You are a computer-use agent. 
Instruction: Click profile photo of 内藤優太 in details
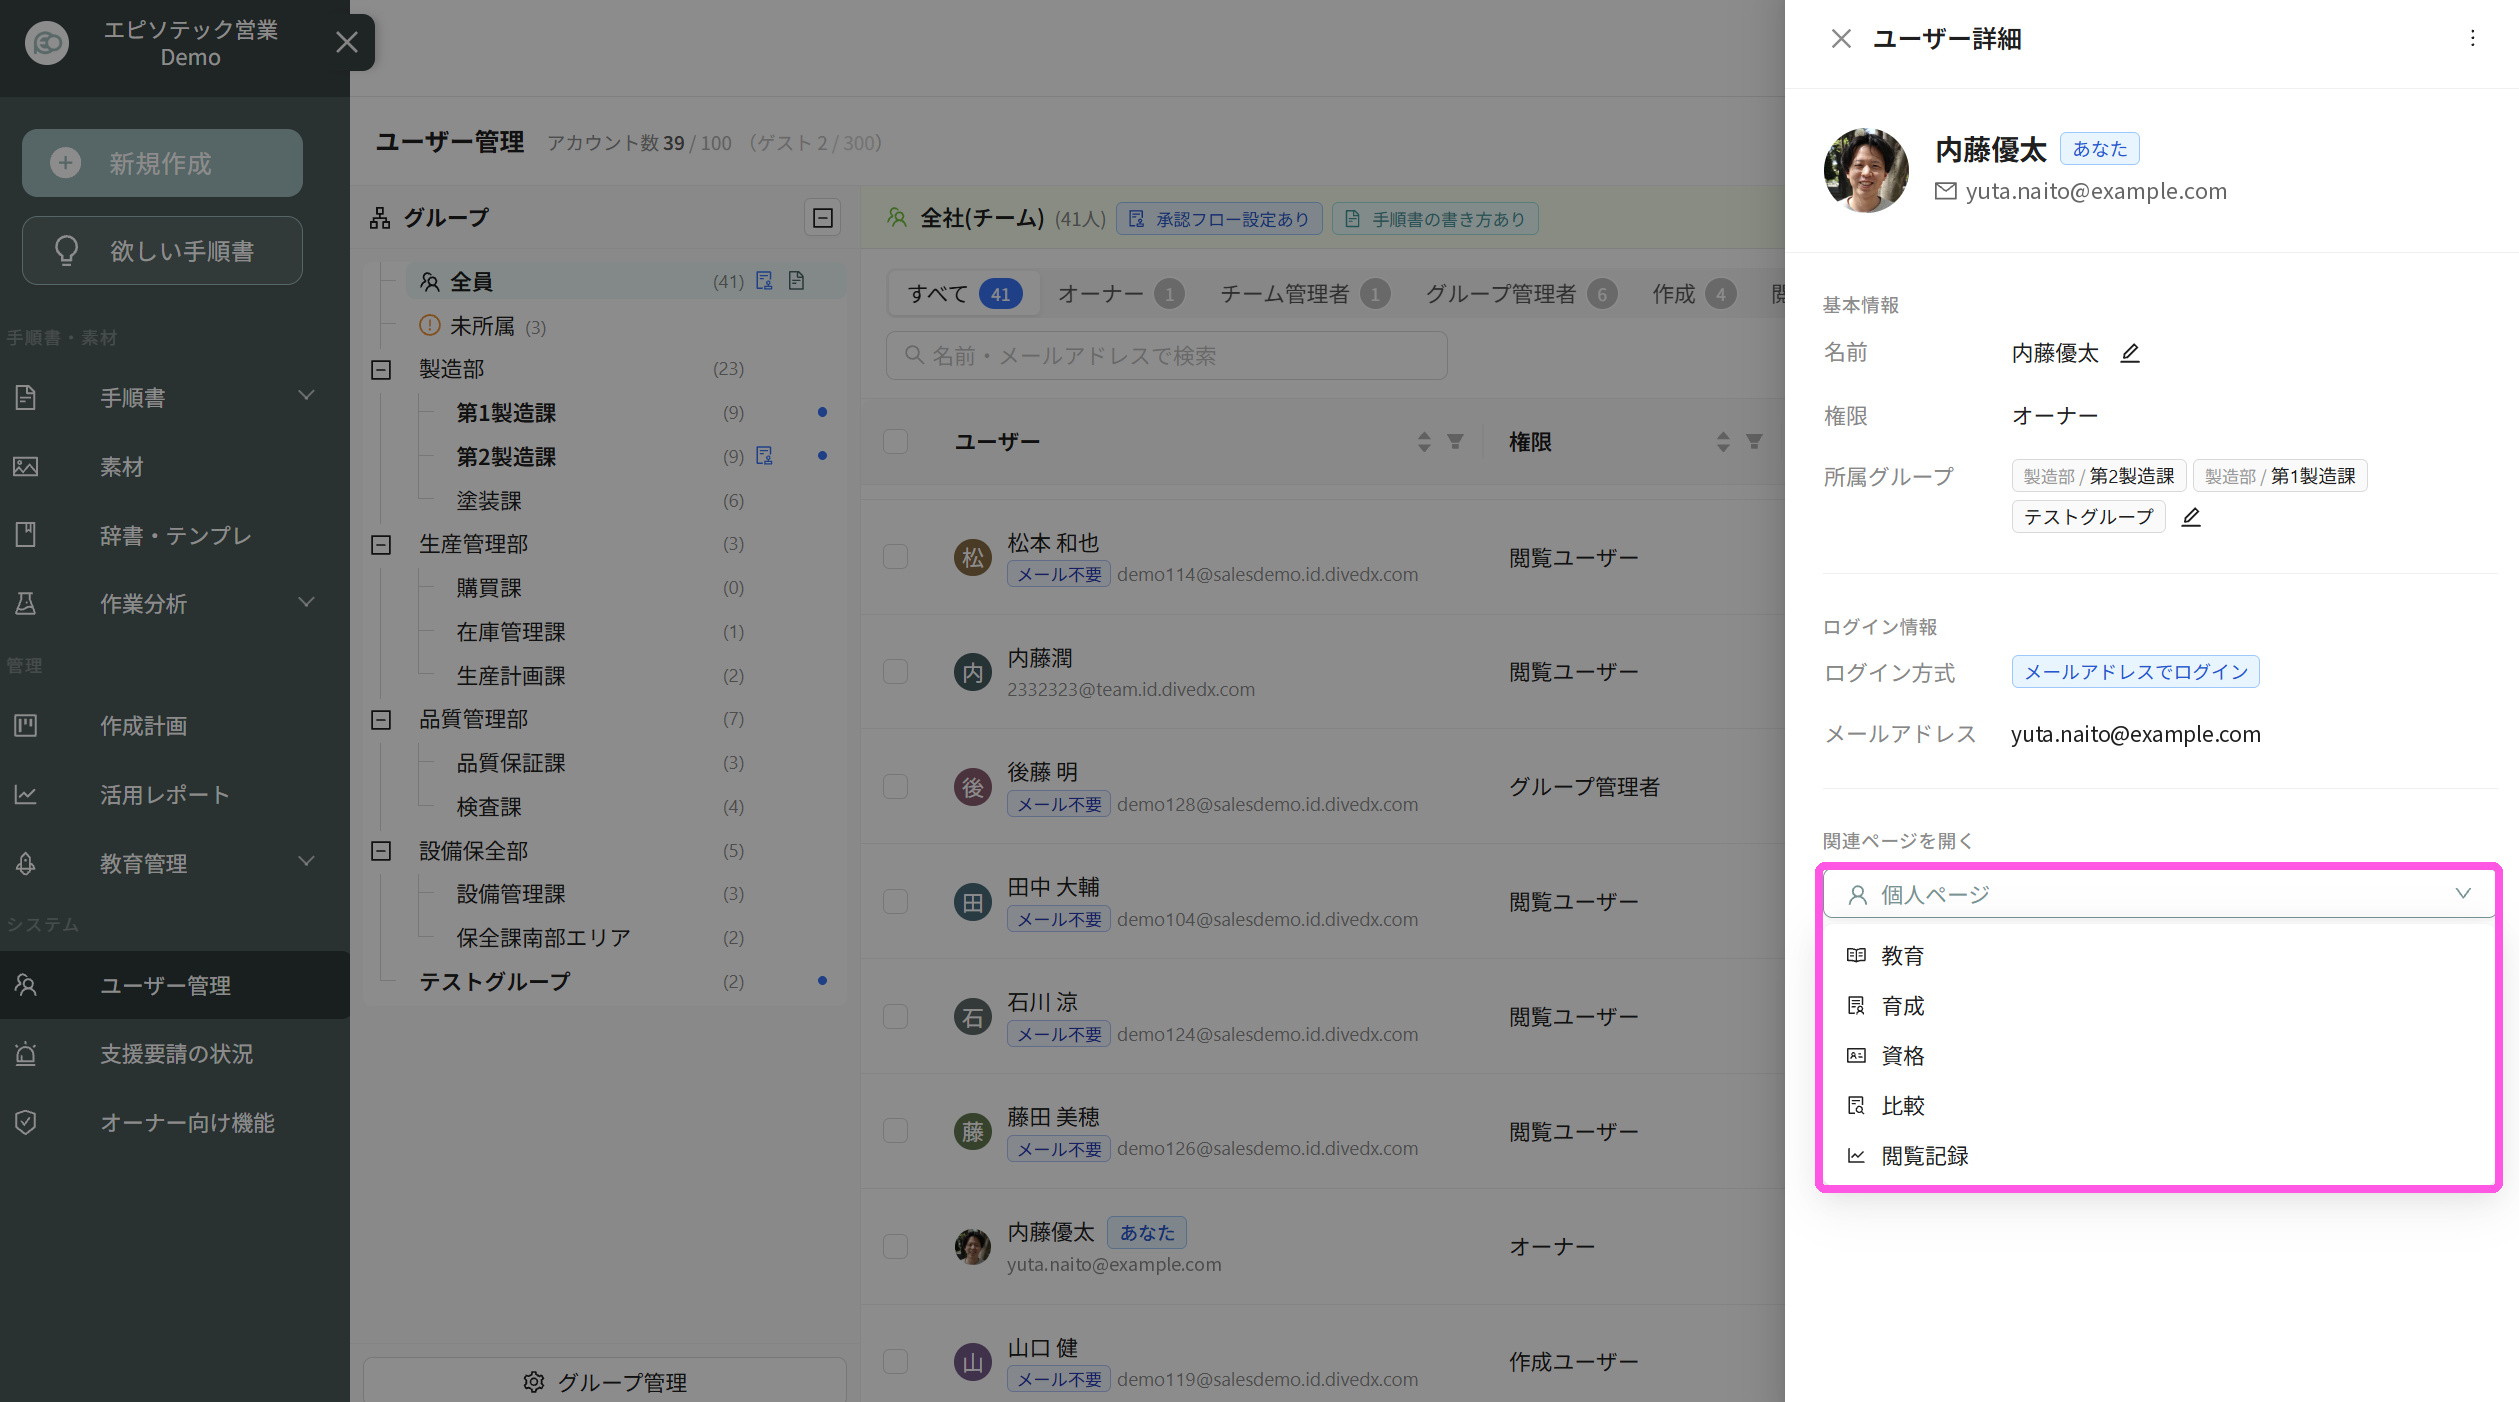coord(1866,170)
